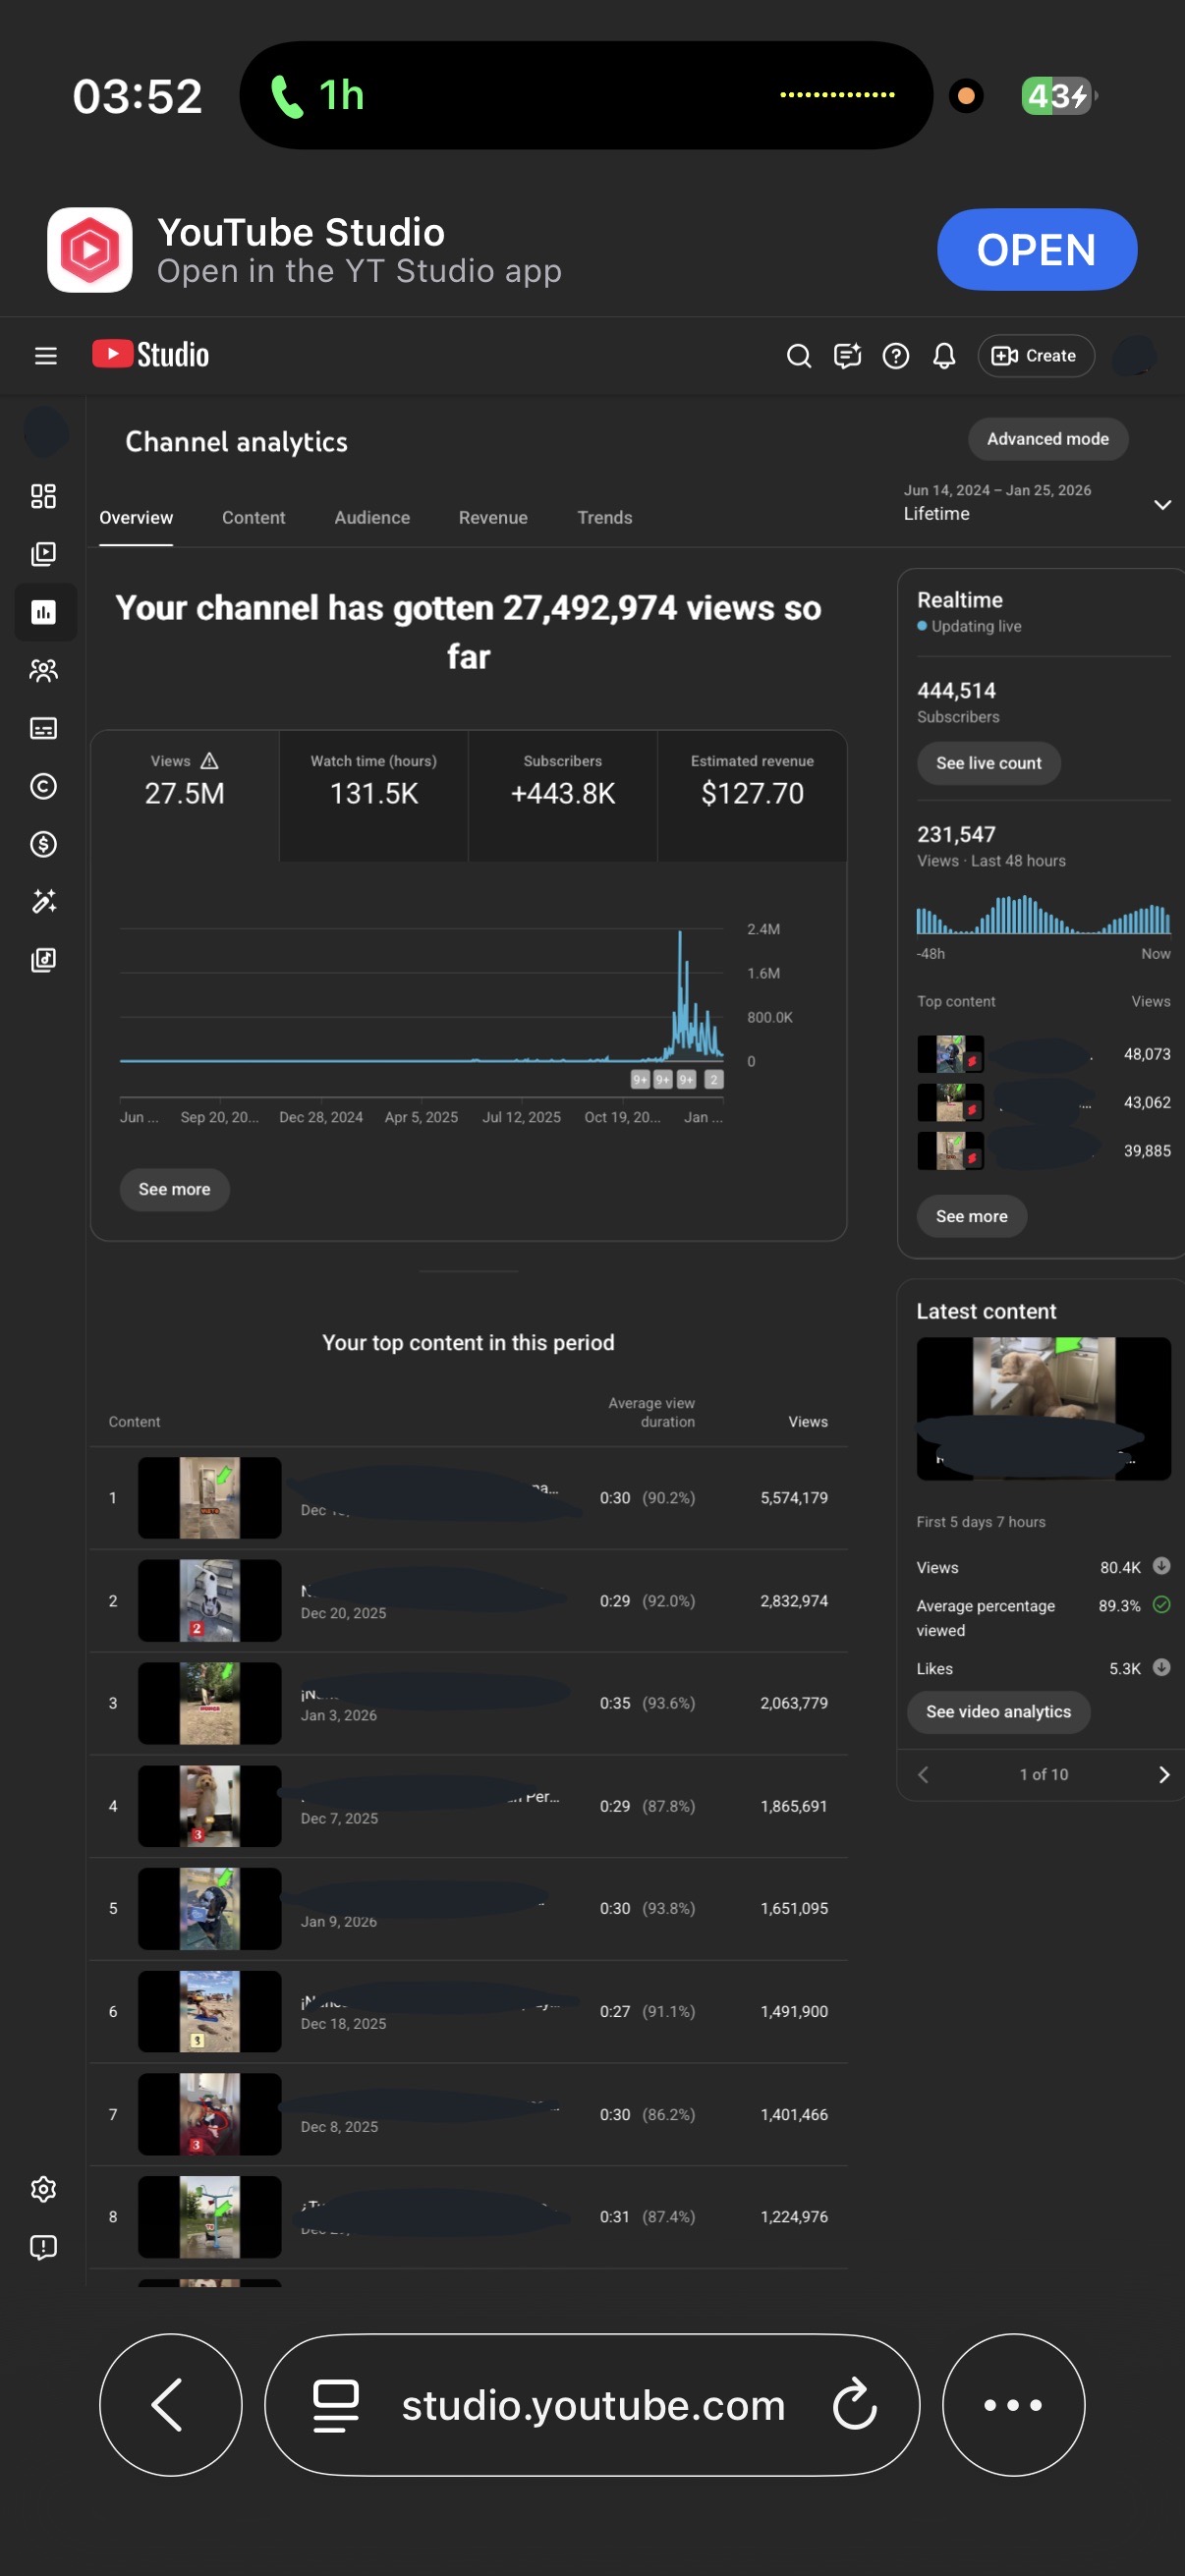Open the hamburger navigation menu
The width and height of the screenshot is (1185, 2576).
tap(45, 355)
